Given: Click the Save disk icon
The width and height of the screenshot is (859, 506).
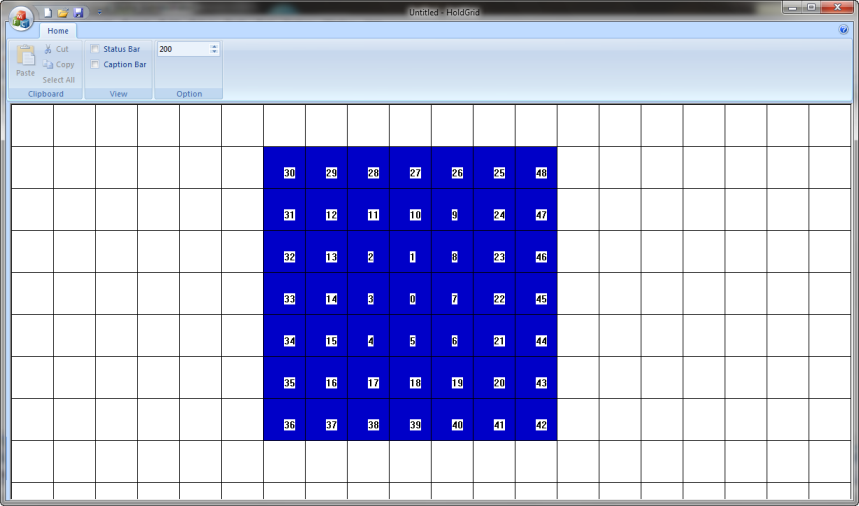Looking at the screenshot, I should pyautogui.click(x=78, y=13).
